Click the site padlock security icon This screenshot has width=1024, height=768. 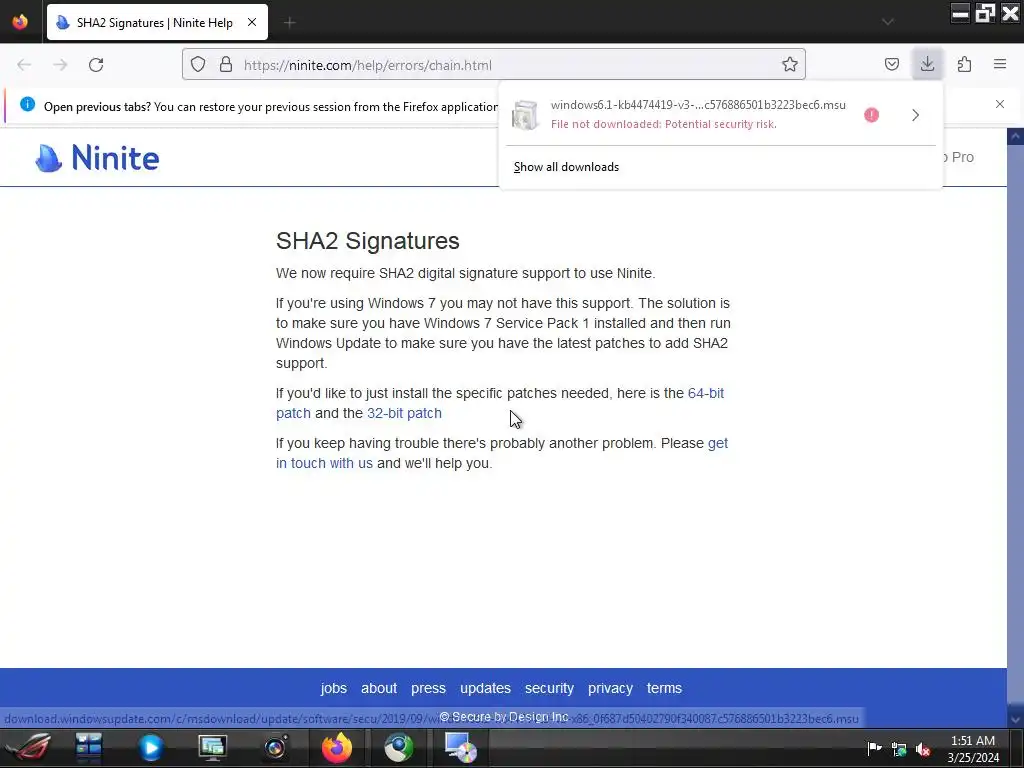pyautogui.click(x=226, y=64)
